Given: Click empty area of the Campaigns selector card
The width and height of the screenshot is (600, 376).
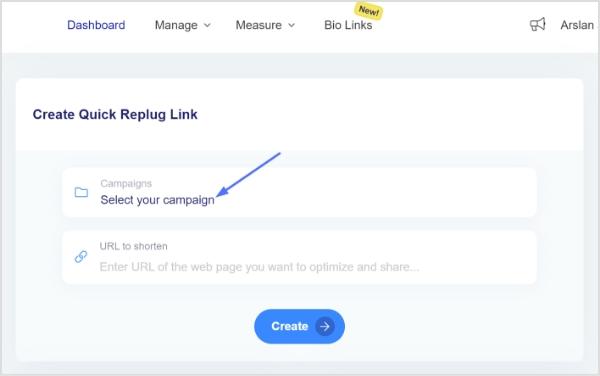Looking at the screenshot, I should [375, 192].
